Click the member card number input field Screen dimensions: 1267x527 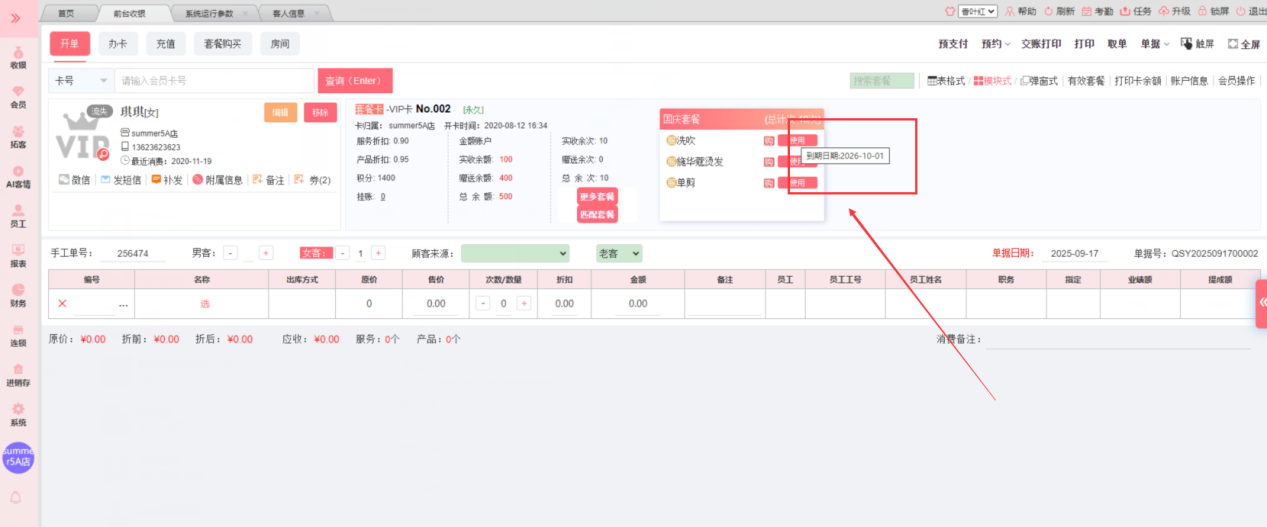[x=214, y=81]
